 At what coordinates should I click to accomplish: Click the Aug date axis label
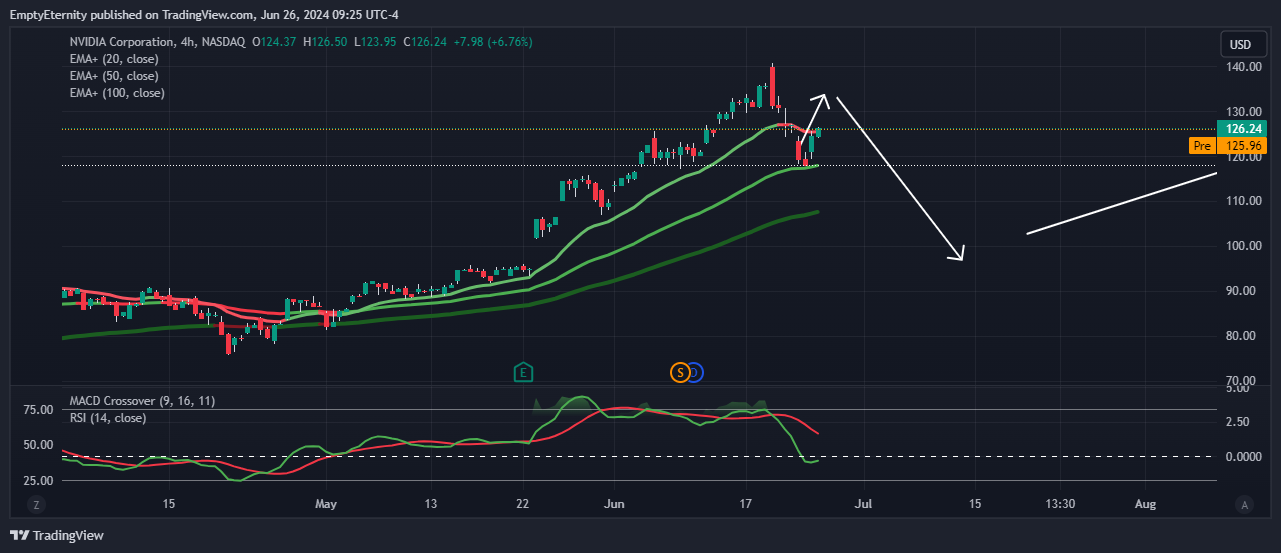click(x=1146, y=505)
